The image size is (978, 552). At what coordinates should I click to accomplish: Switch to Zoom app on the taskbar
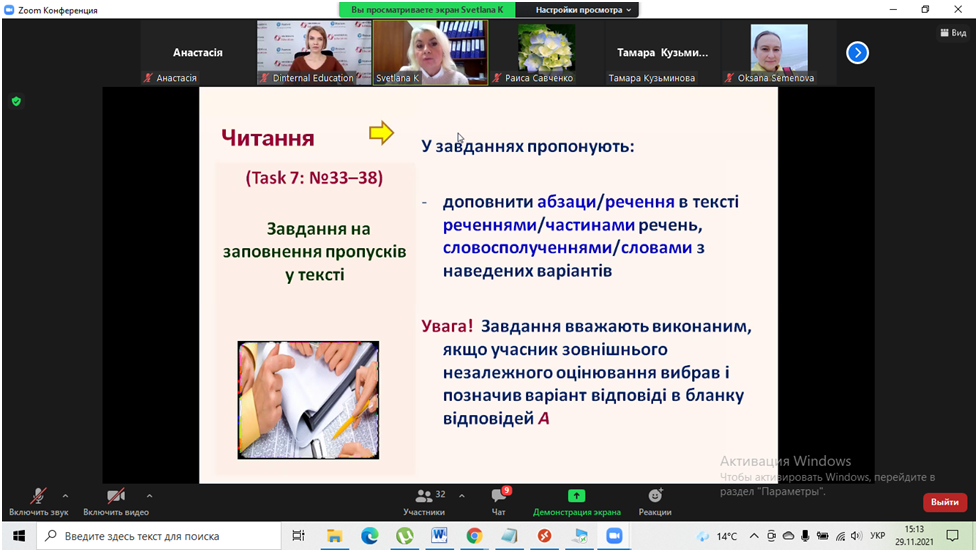pyautogui.click(x=614, y=536)
